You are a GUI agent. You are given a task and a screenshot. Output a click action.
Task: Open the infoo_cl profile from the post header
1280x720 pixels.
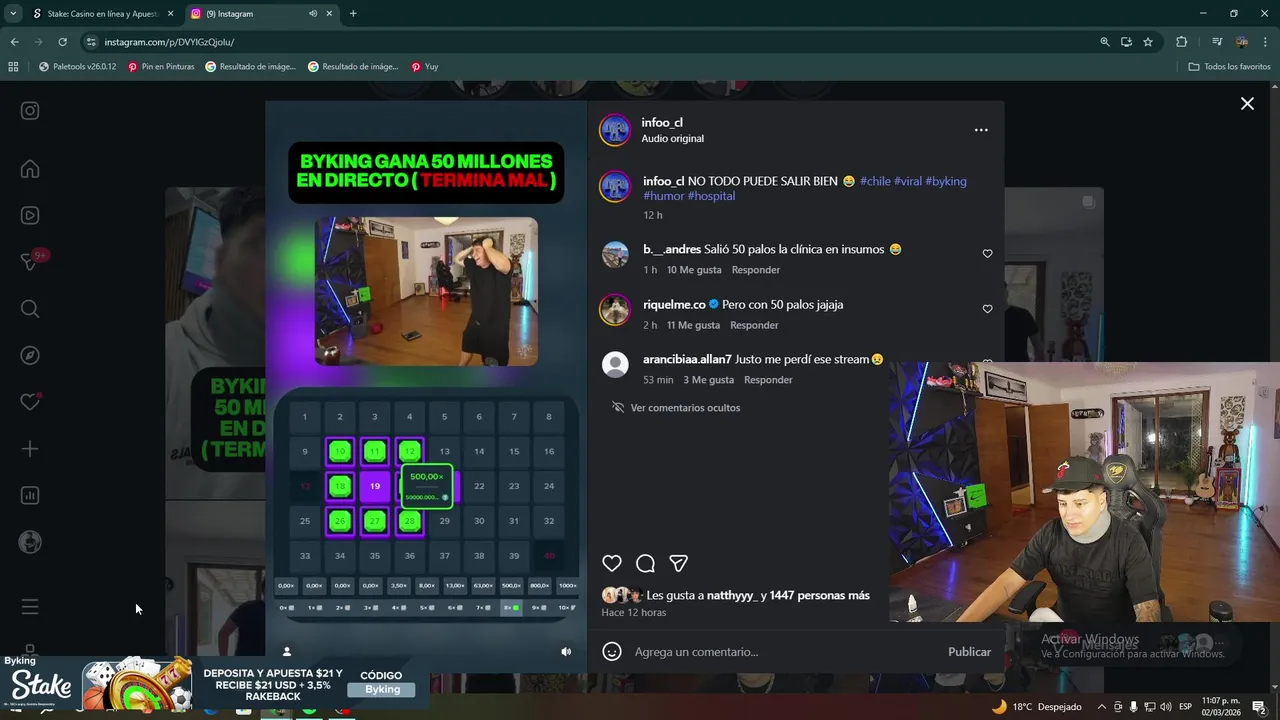coord(662,122)
